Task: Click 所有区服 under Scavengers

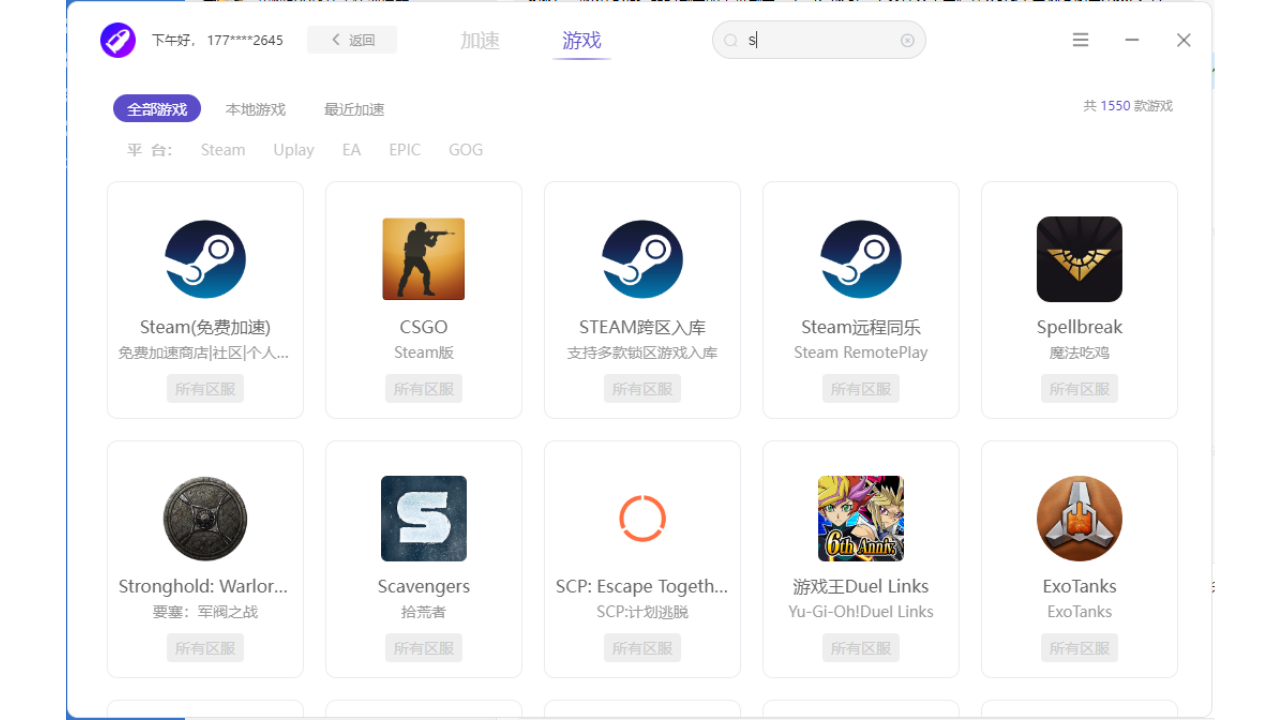Action: click(x=423, y=648)
